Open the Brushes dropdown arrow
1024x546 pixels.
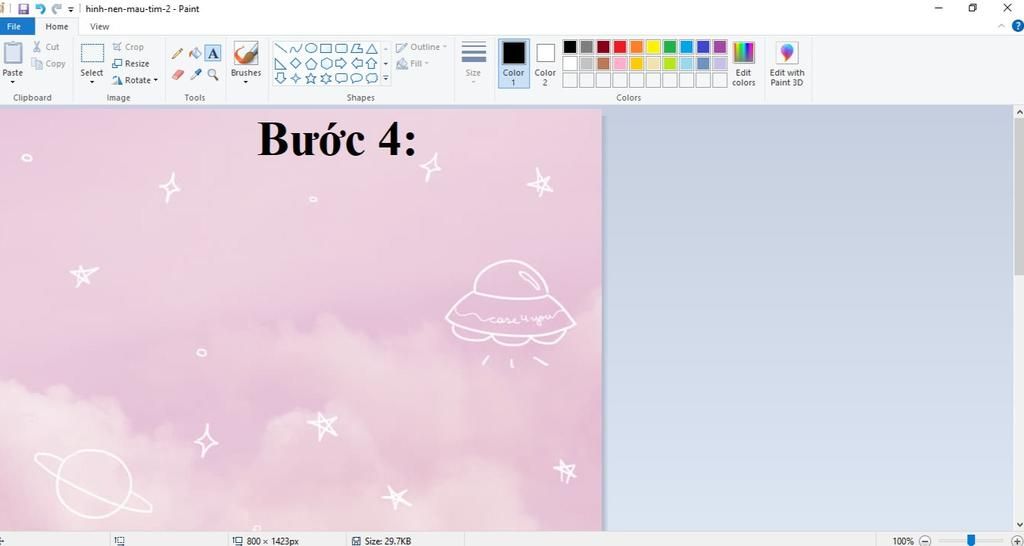(246, 82)
